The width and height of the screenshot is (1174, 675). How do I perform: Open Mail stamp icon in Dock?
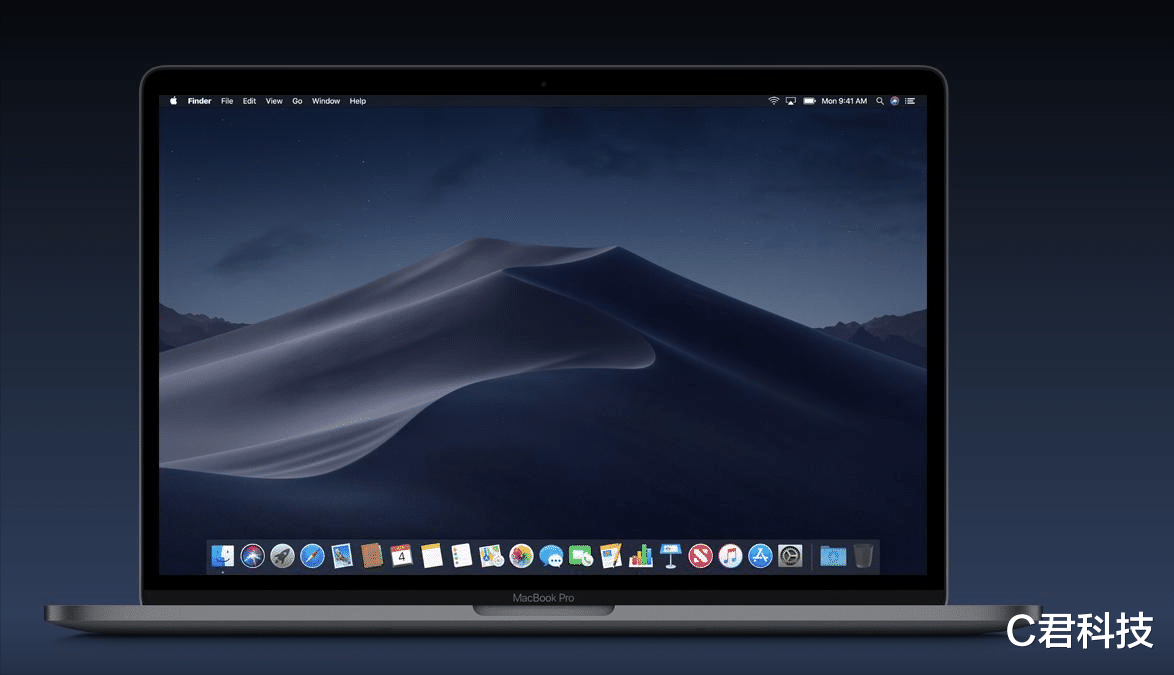click(x=342, y=556)
